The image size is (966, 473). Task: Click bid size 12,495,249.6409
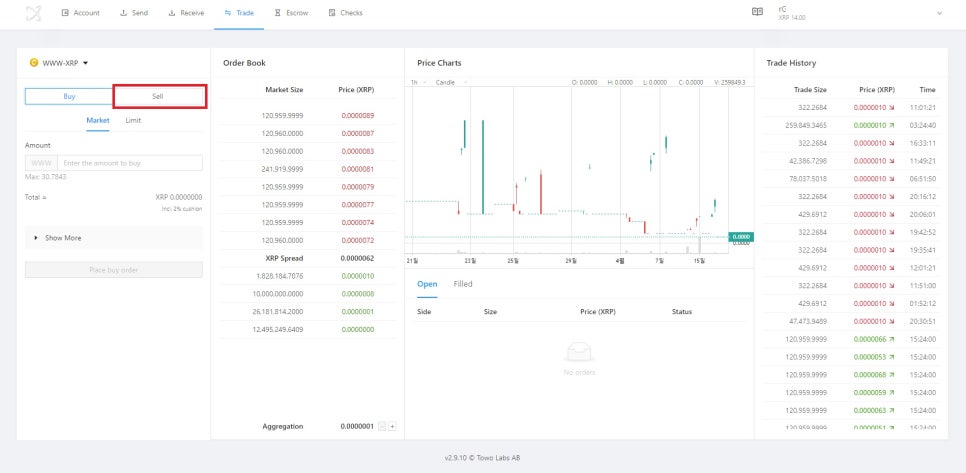pyautogui.click(x=278, y=329)
